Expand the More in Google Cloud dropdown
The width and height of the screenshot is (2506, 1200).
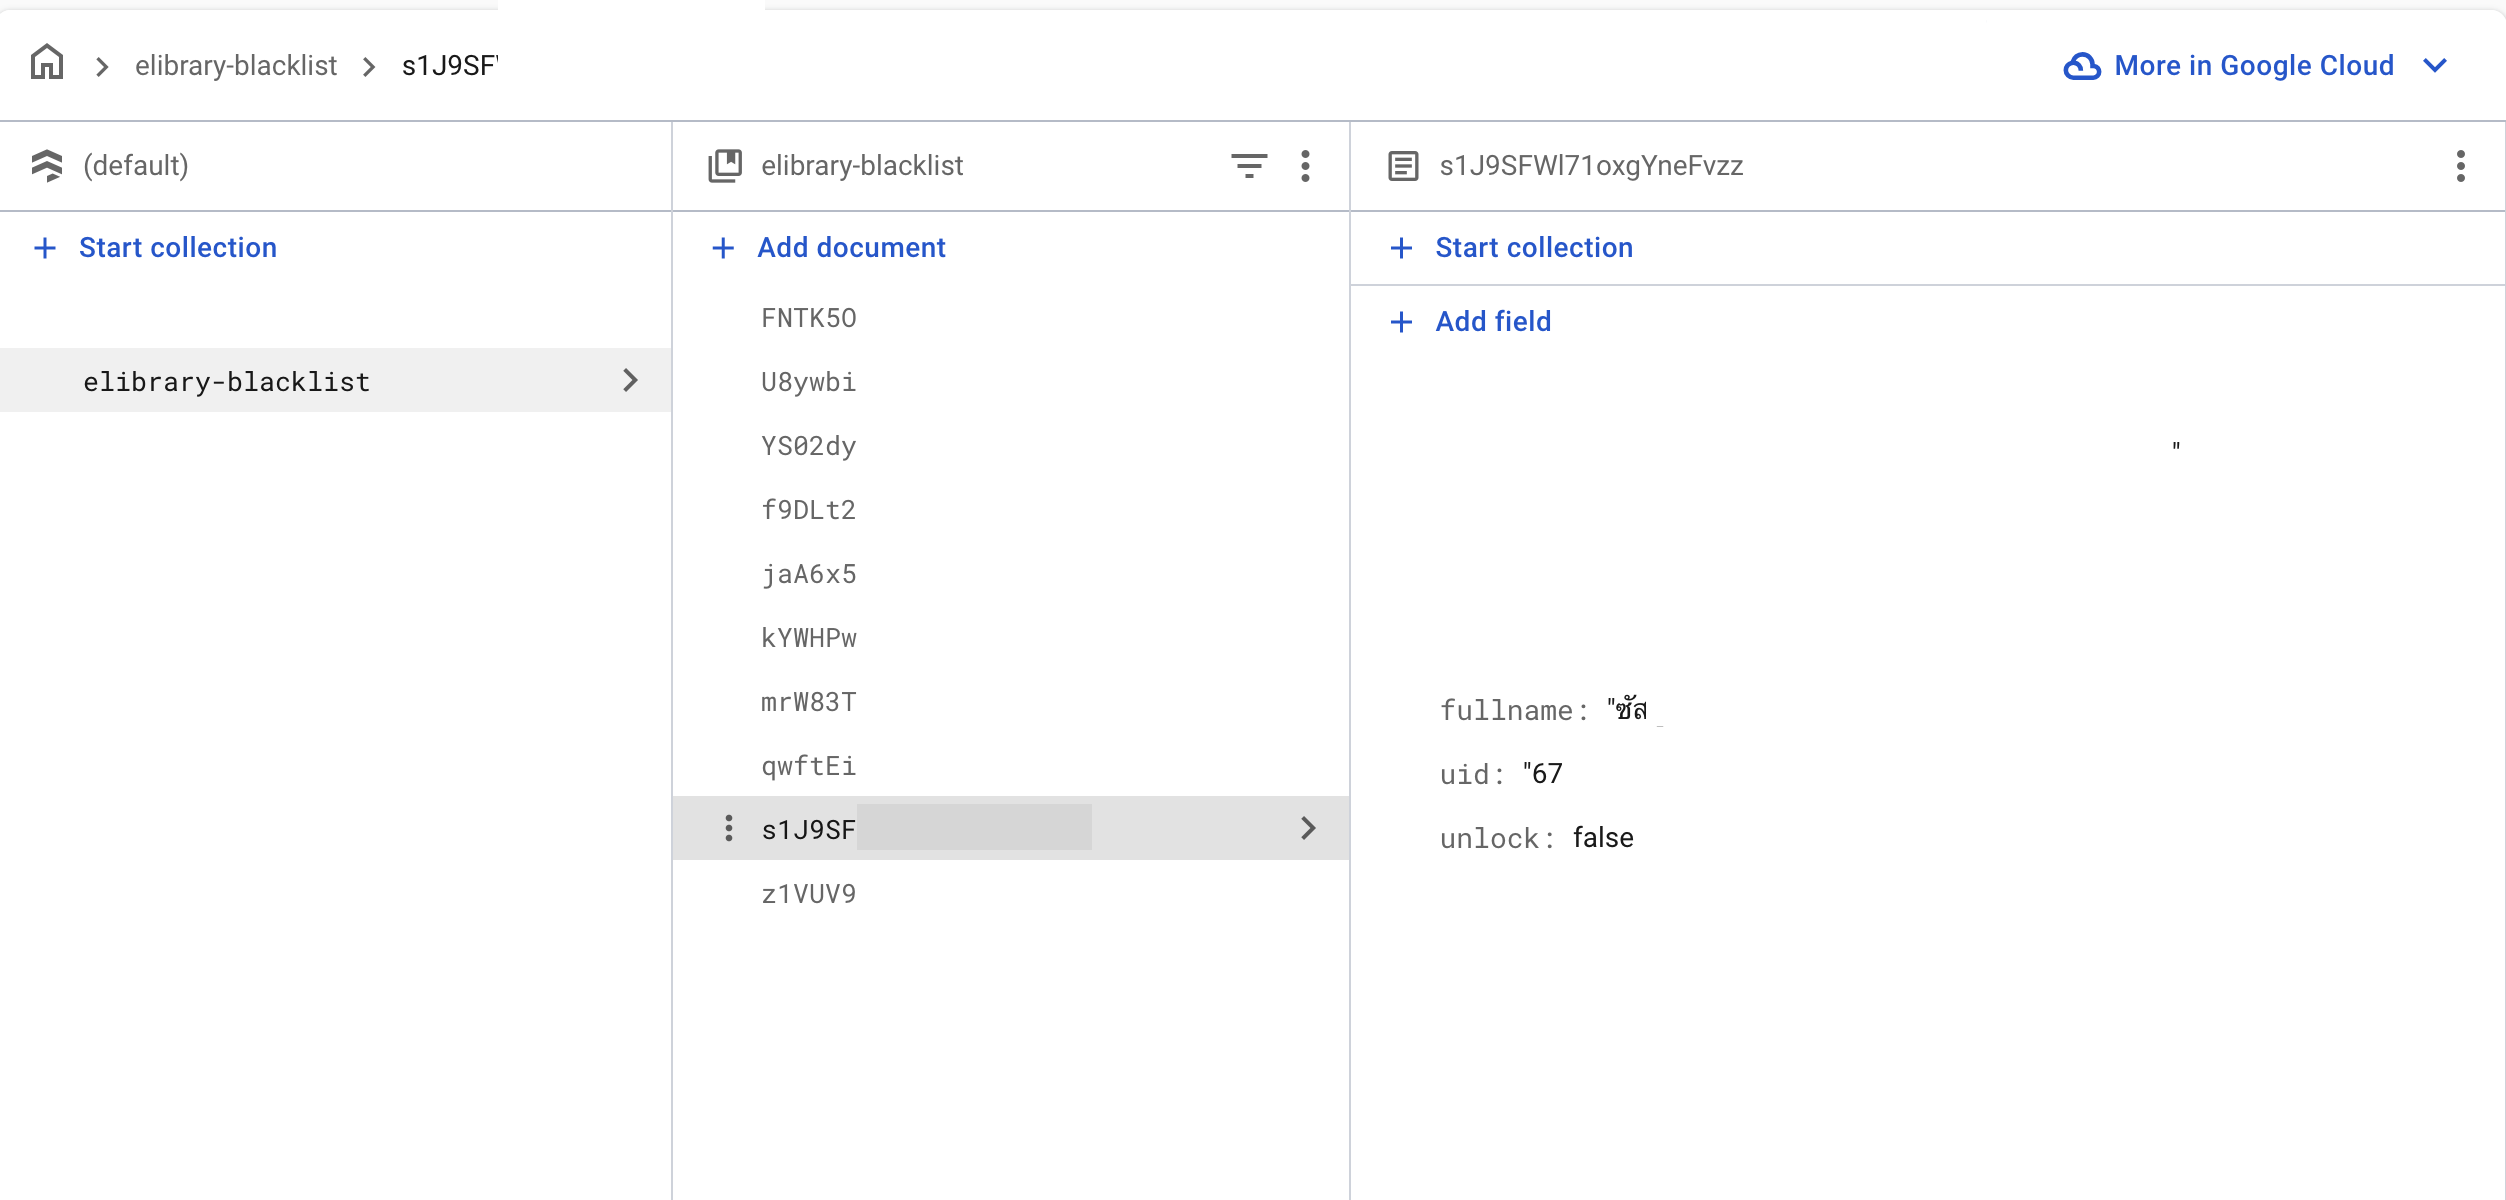pyautogui.click(x=2436, y=65)
